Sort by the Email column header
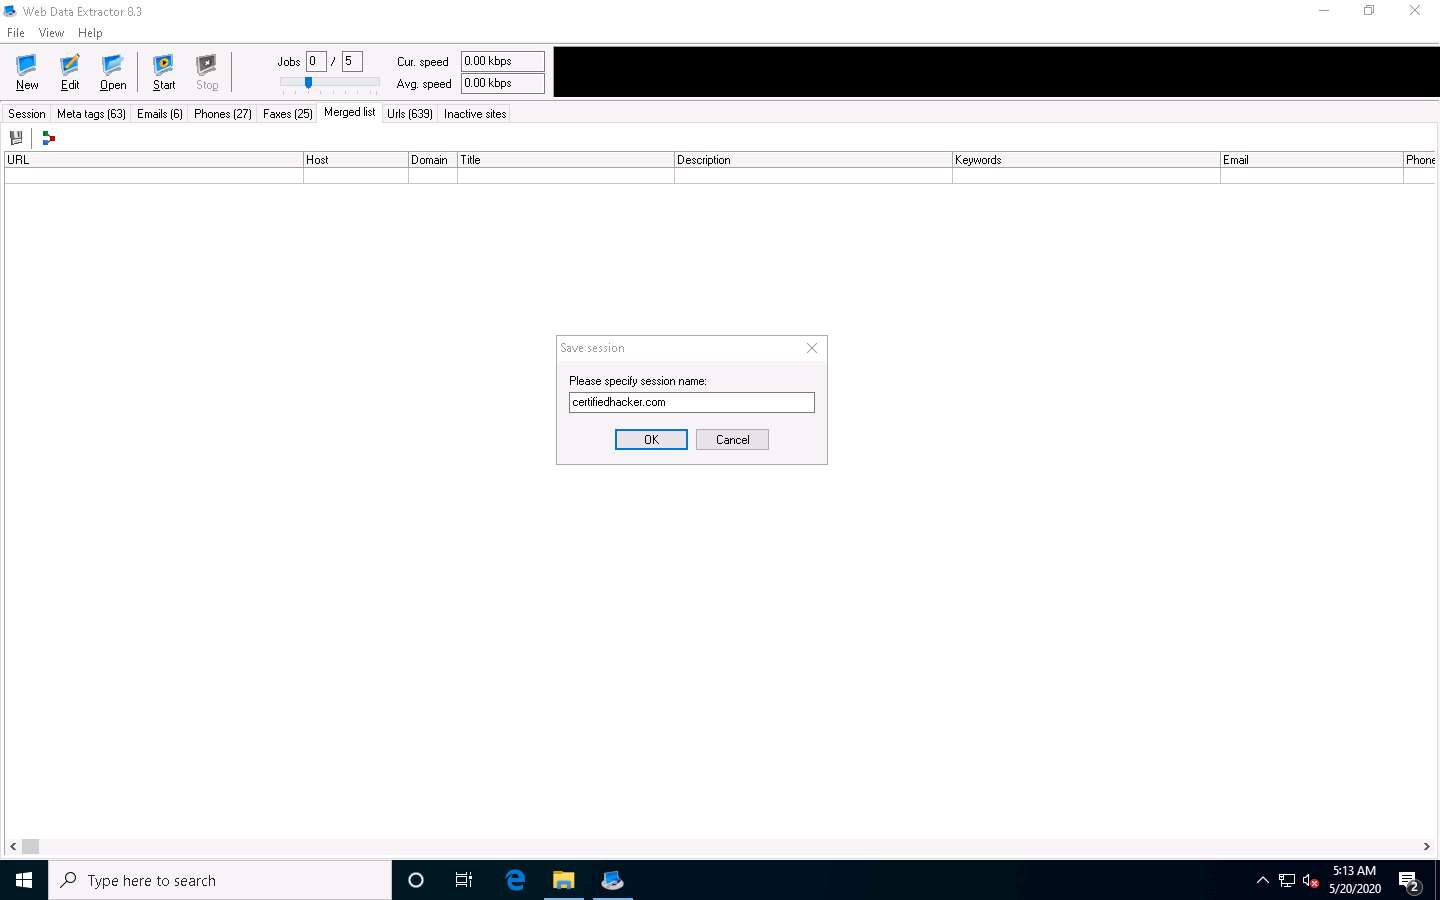 [1312, 160]
